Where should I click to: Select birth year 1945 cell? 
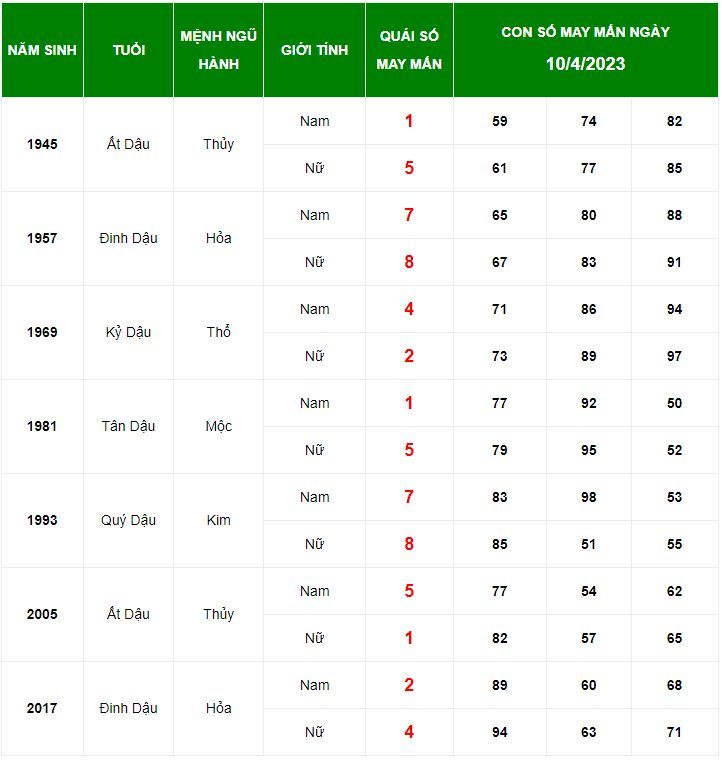pos(42,144)
